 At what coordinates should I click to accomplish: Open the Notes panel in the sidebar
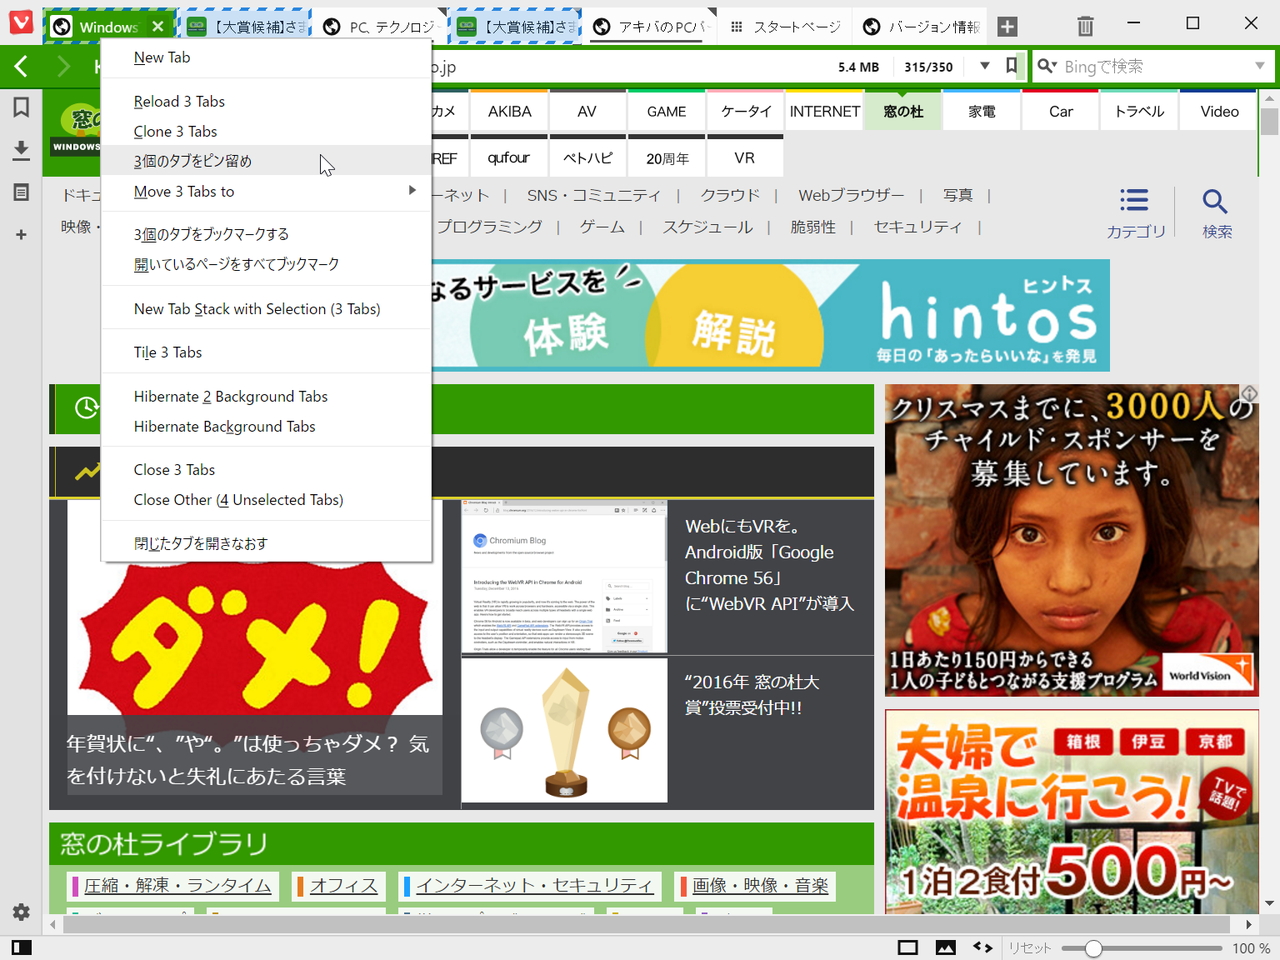20,192
